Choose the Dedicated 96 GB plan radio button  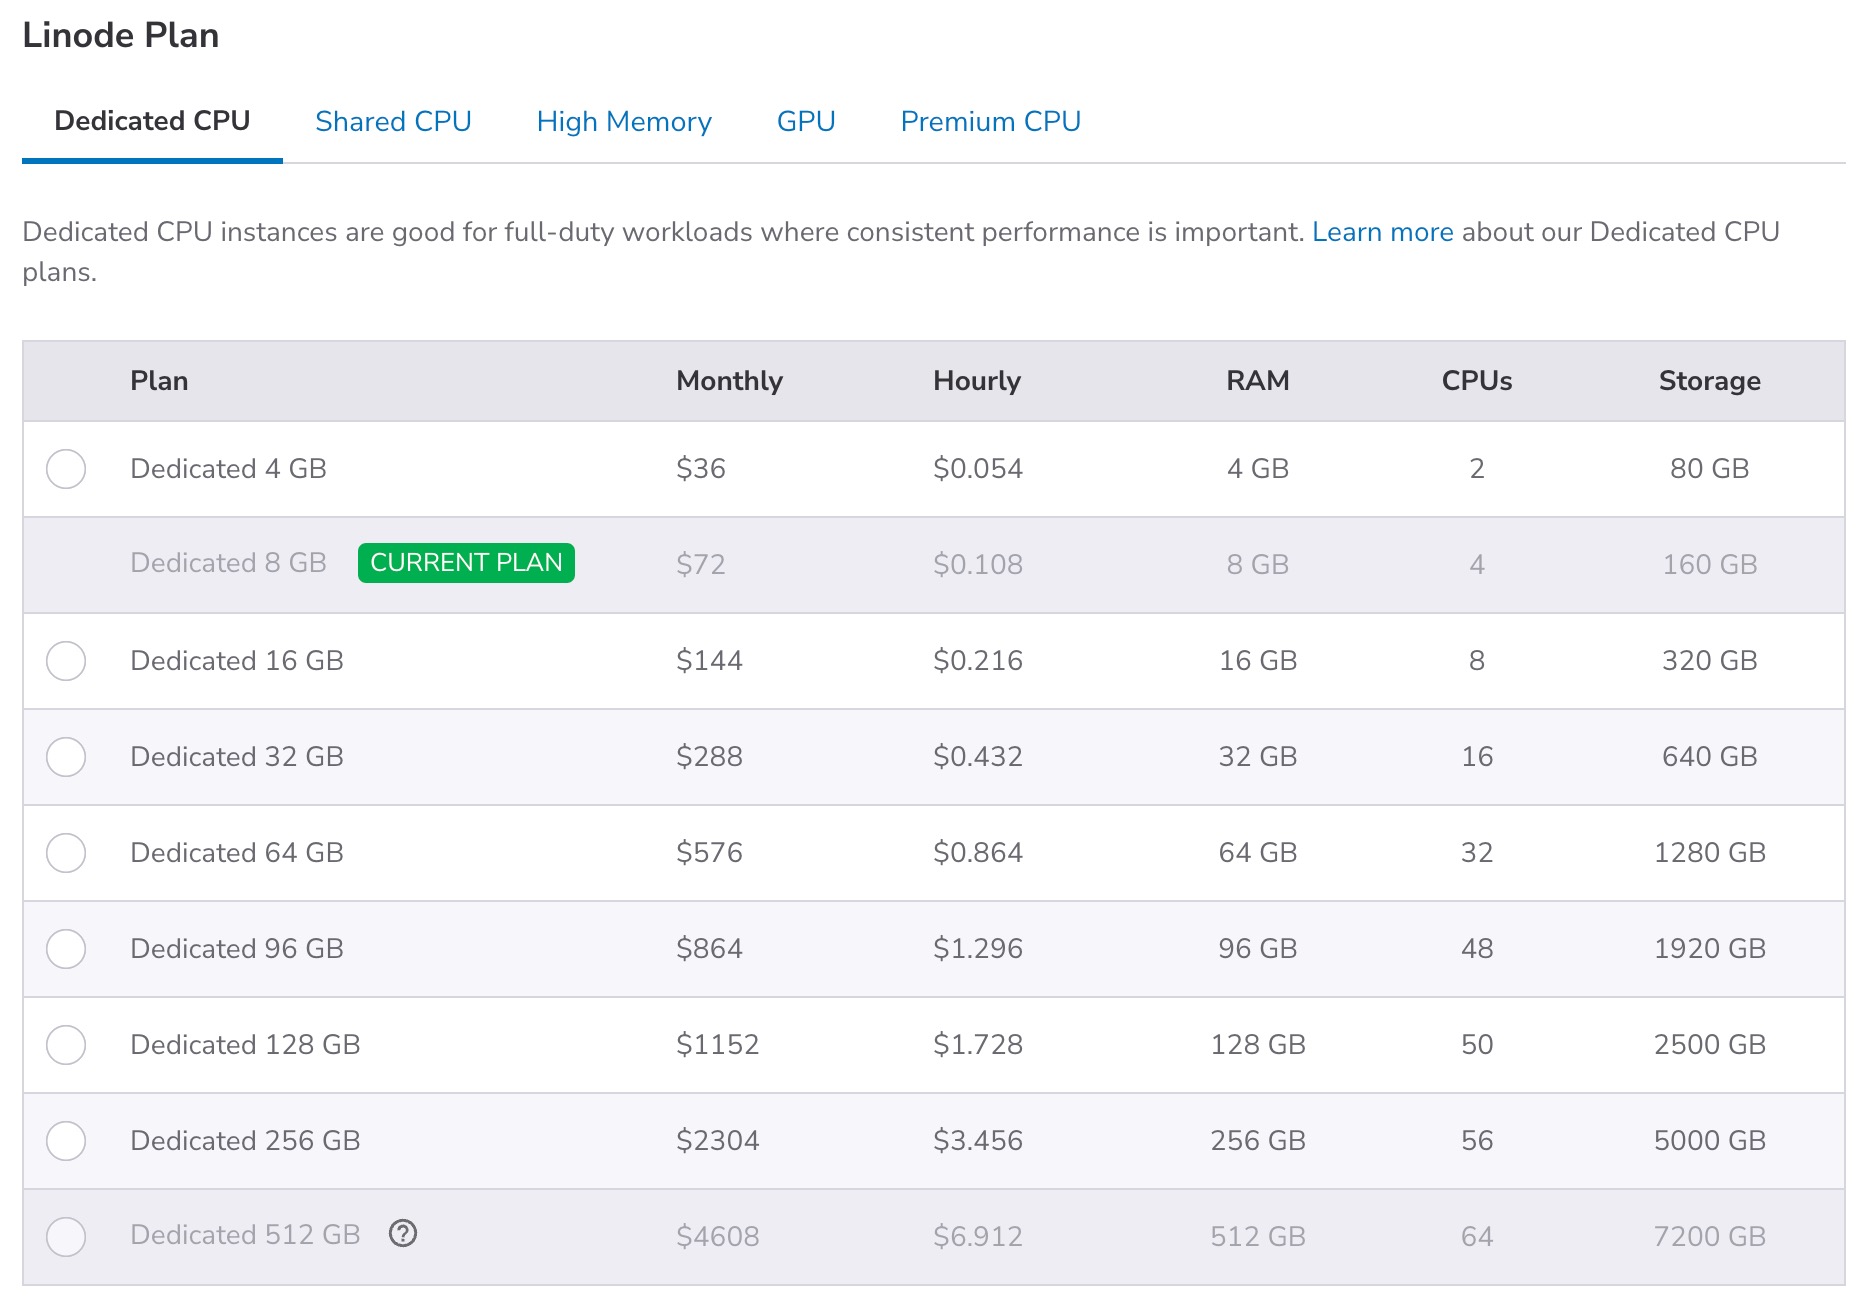(x=66, y=949)
